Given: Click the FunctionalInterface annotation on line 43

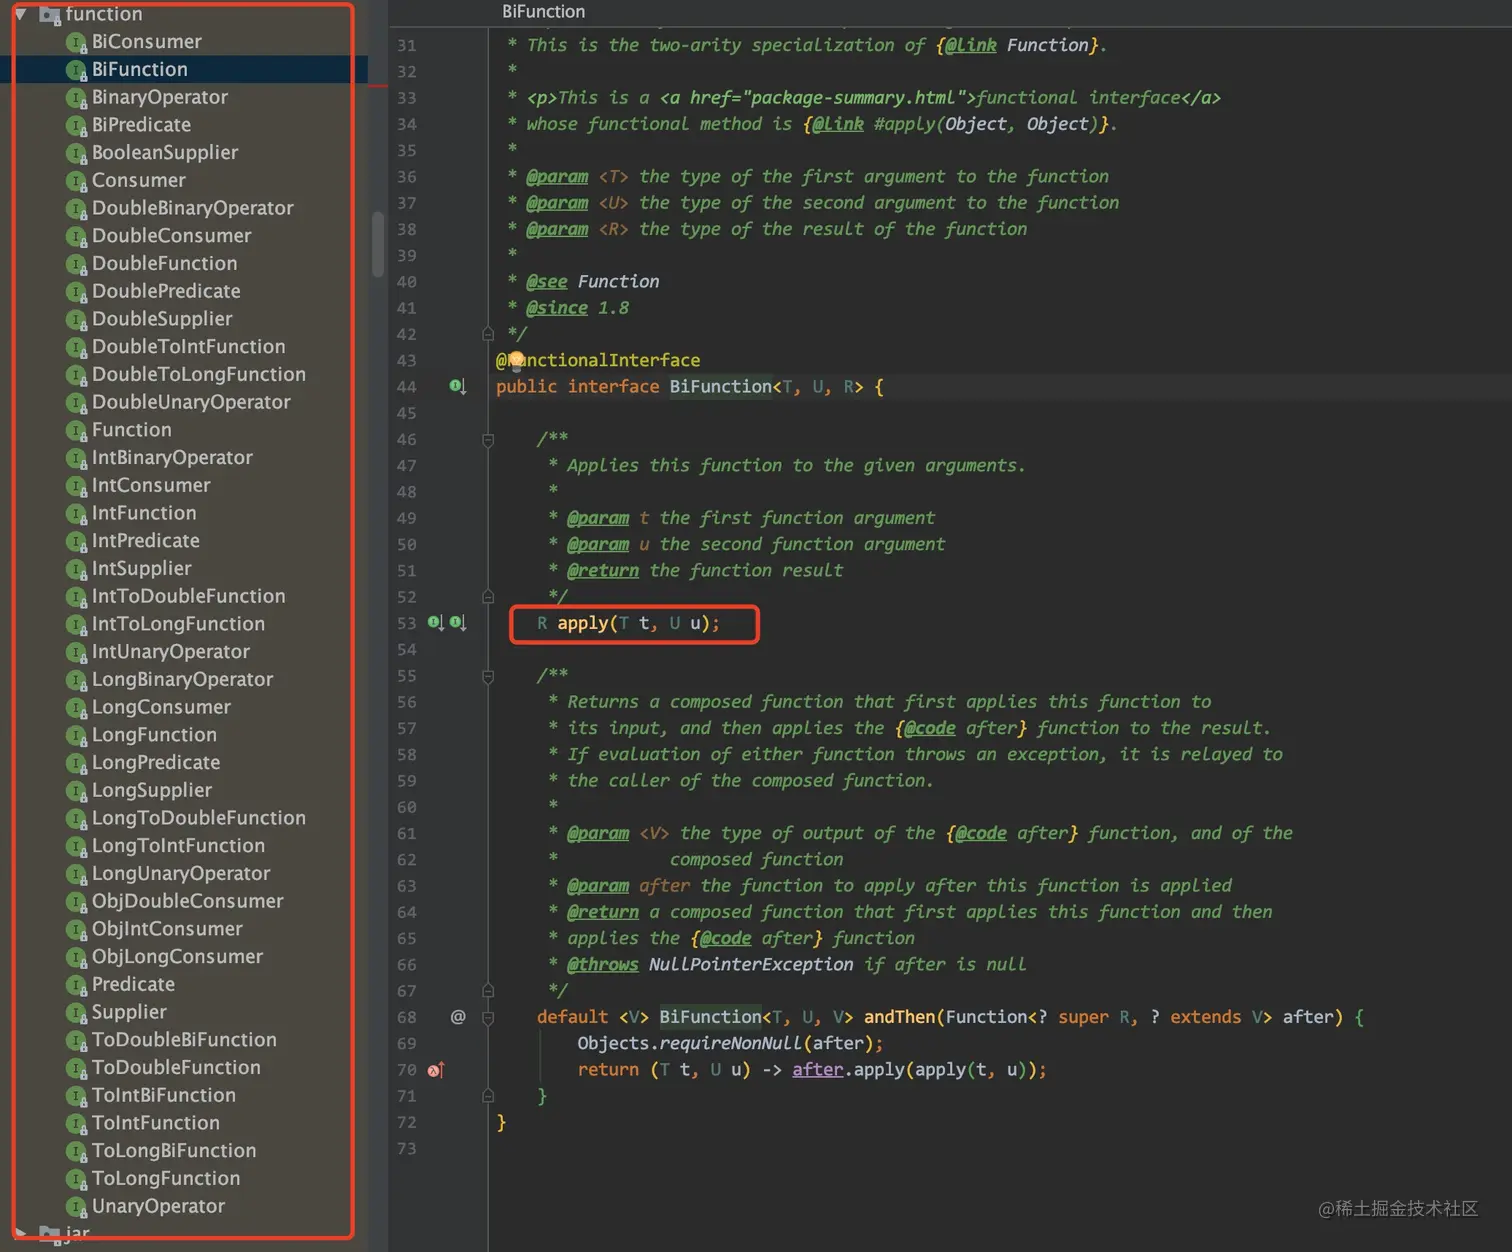Looking at the screenshot, I should tap(598, 360).
